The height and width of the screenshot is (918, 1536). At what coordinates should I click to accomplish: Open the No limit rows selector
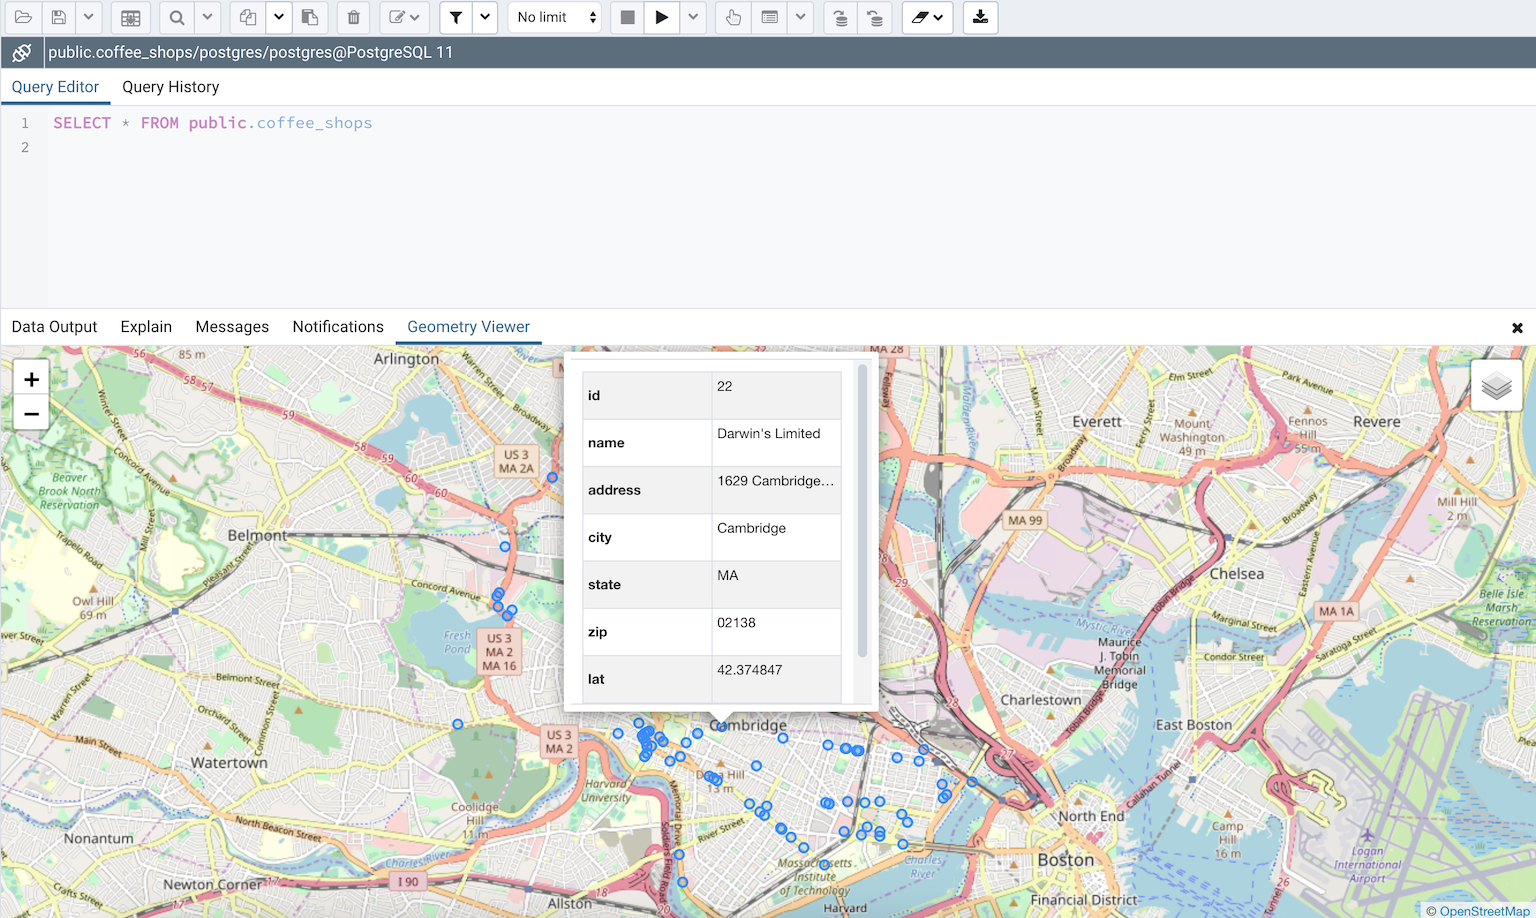click(555, 17)
